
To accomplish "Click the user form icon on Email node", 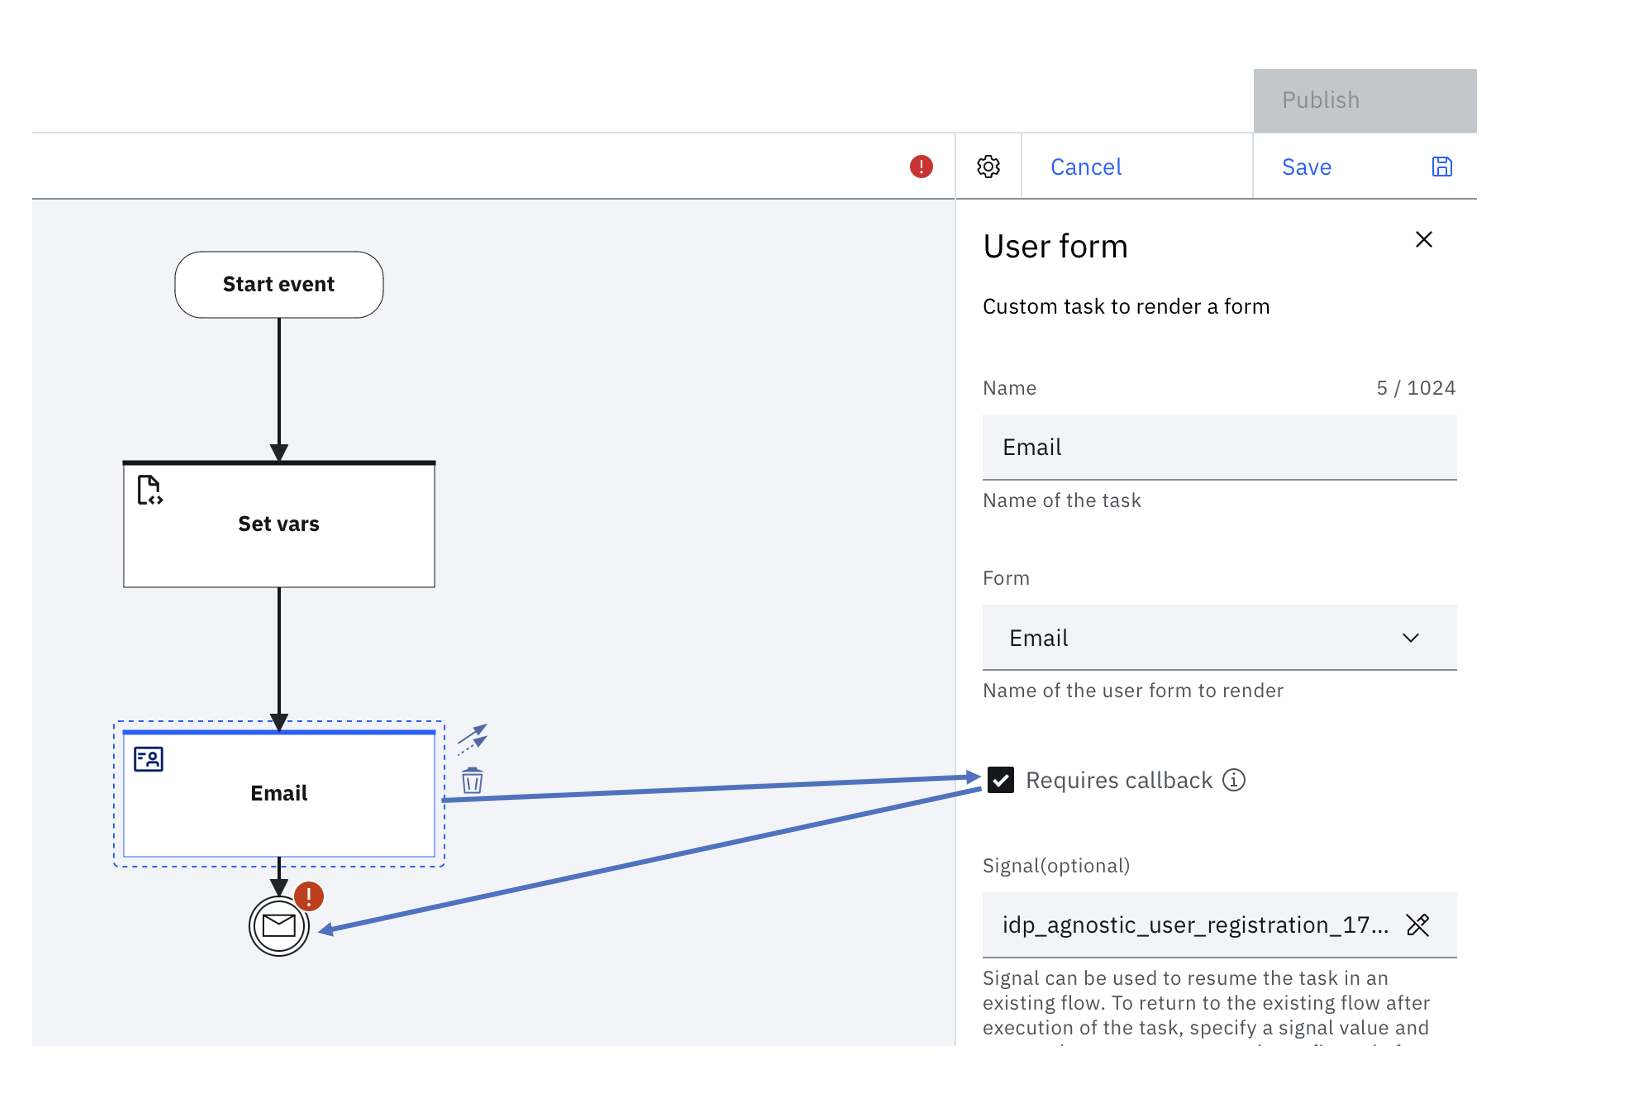I will click(149, 760).
